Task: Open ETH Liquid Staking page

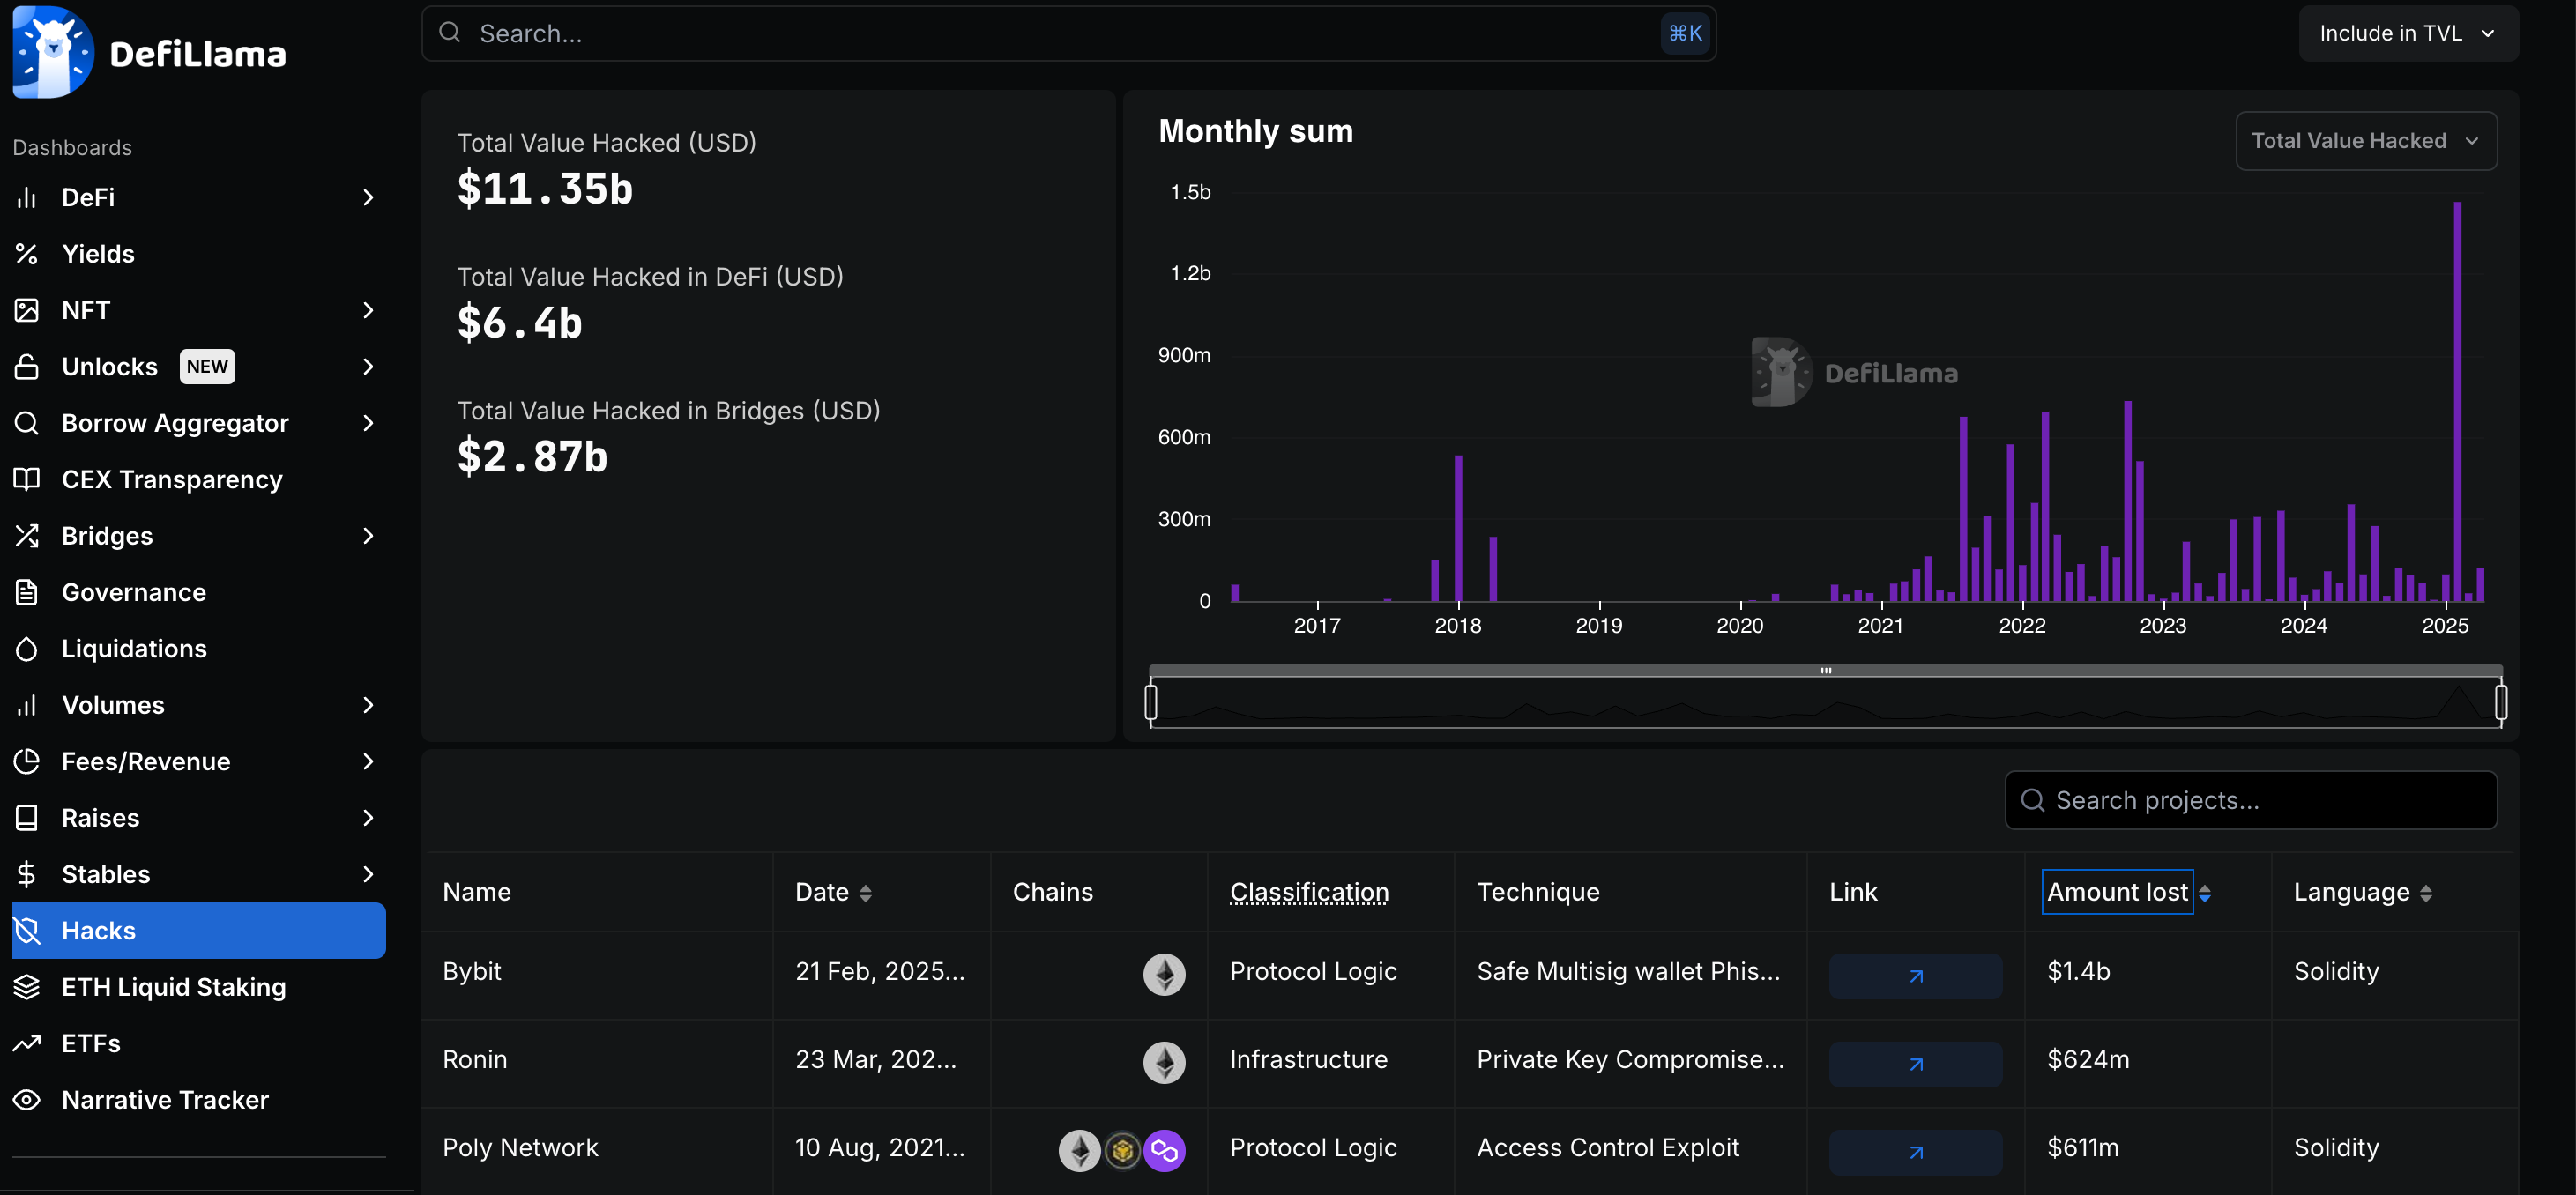Action: point(199,987)
